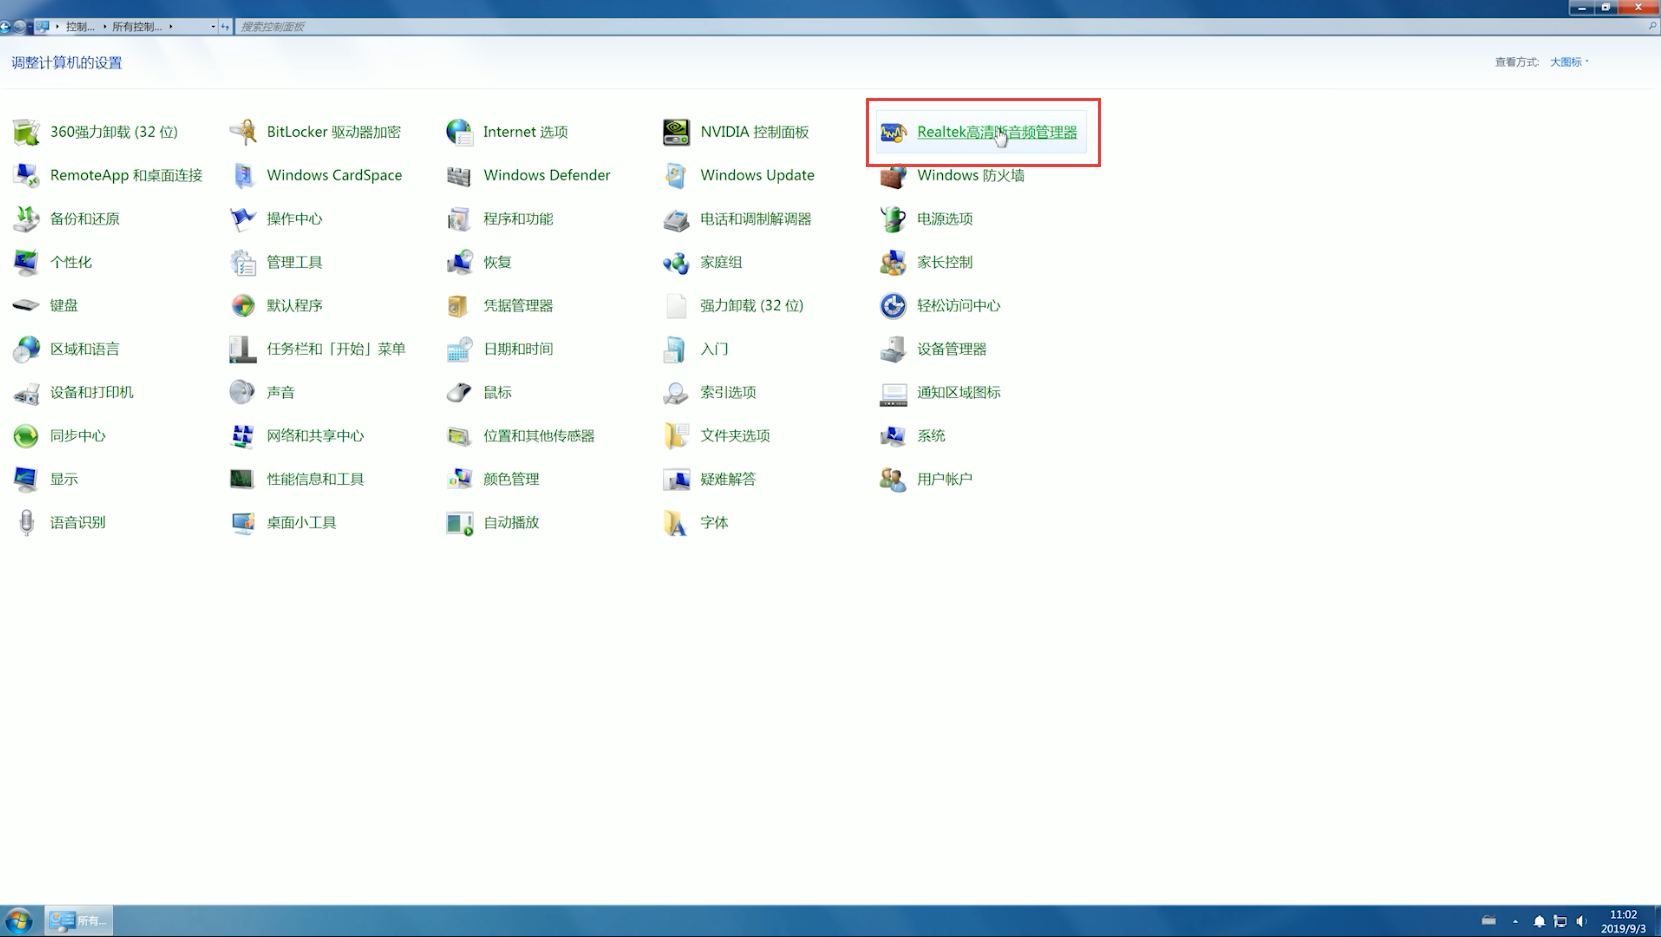This screenshot has height=937, width=1661.
Task: Open 键盘 icon
Action: (26, 305)
